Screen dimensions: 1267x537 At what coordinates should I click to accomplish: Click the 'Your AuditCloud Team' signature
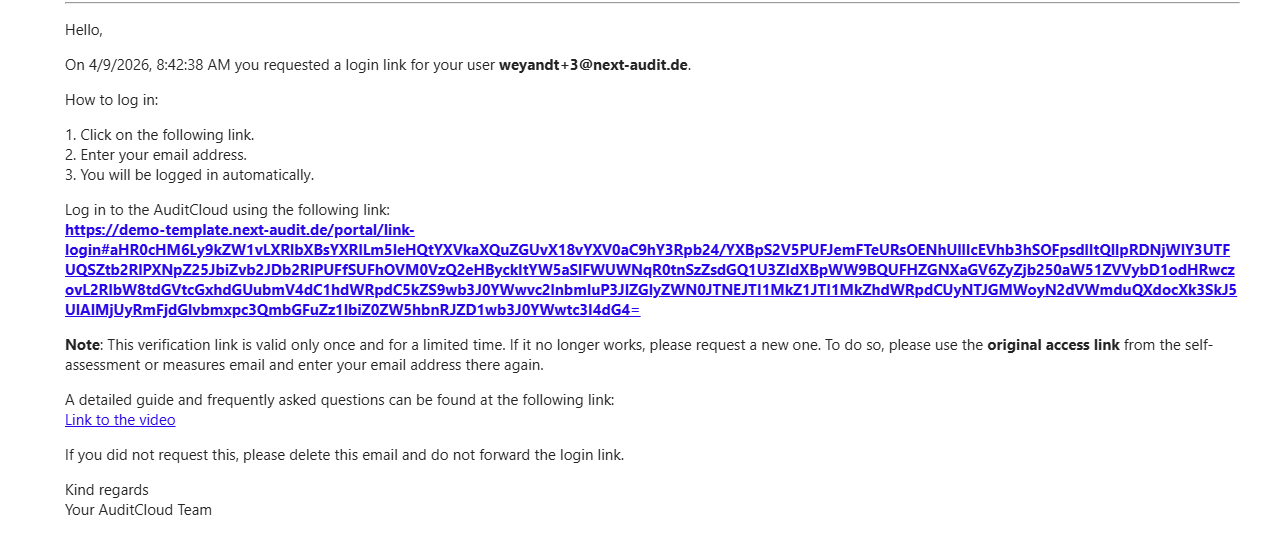tap(139, 510)
